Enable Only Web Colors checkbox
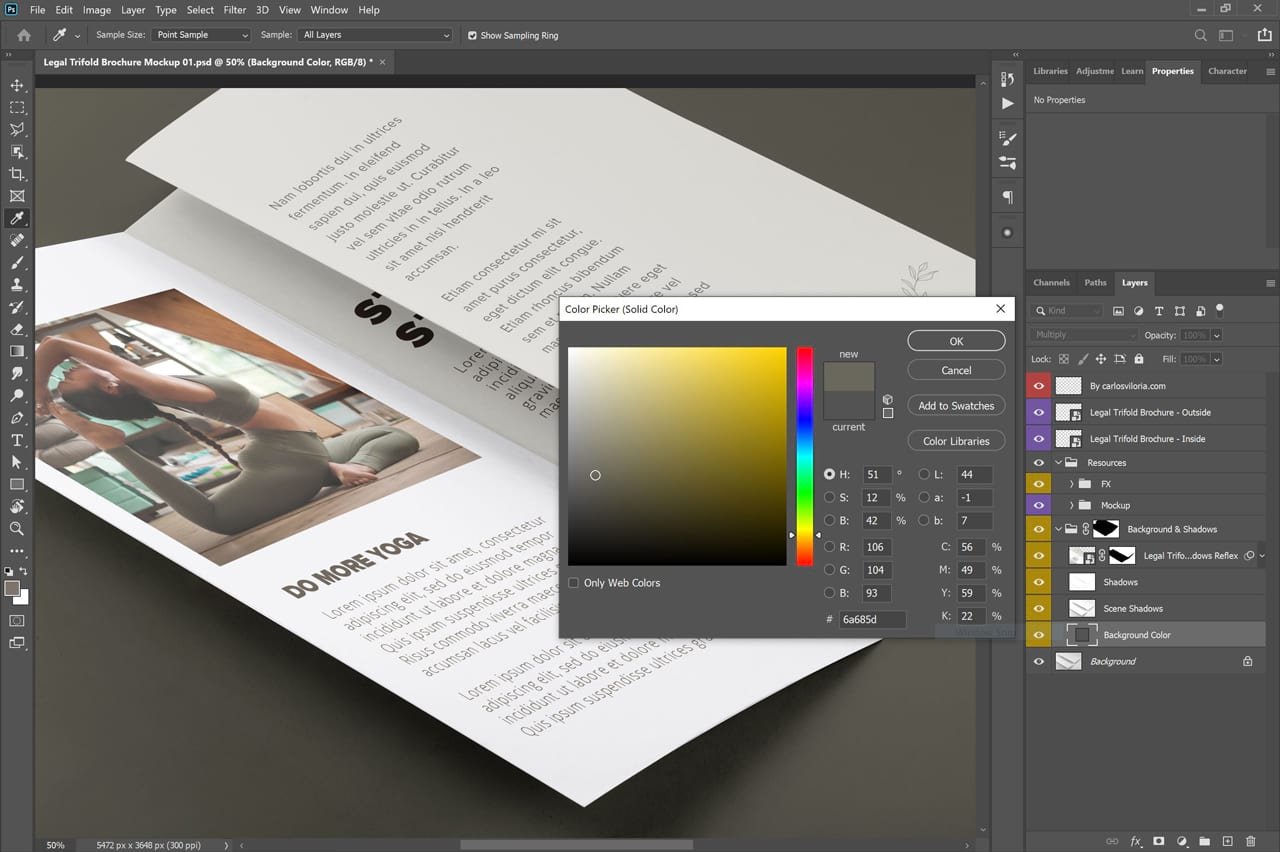The height and width of the screenshot is (852, 1280). pos(574,583)
